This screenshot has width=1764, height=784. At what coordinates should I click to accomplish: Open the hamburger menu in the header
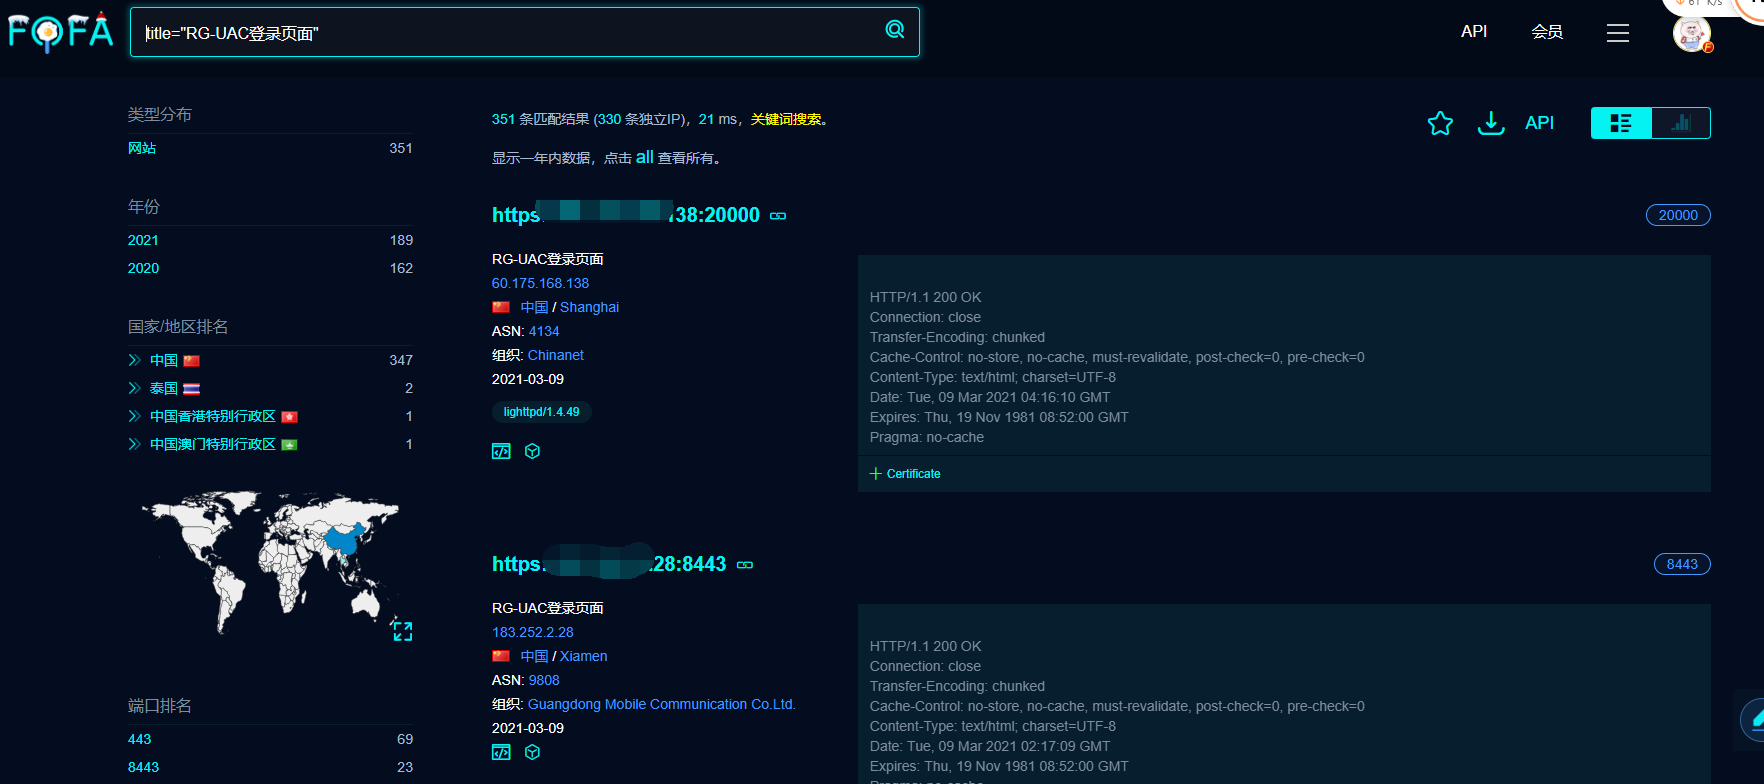coord(1618,33)
